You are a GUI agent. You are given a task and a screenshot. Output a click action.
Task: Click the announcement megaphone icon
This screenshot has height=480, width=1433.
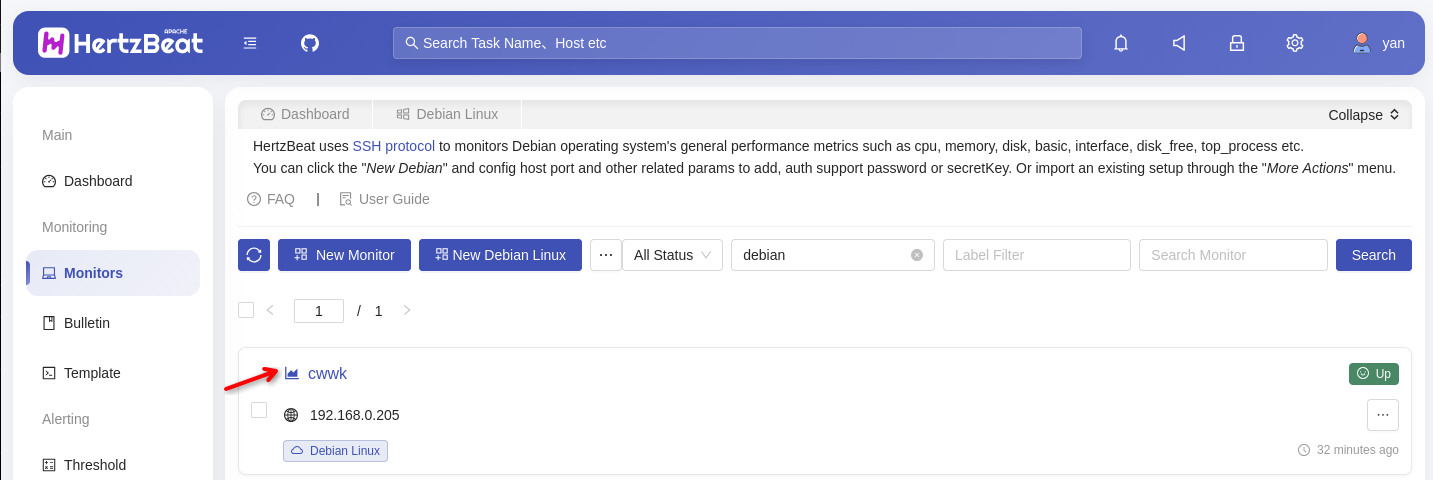point(1179,43)
